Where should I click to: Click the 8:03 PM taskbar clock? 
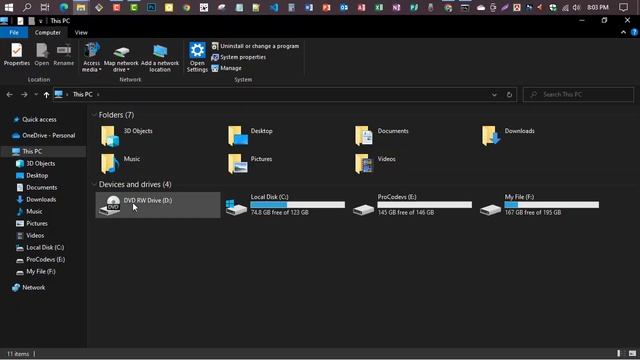(x=598, y=7)
